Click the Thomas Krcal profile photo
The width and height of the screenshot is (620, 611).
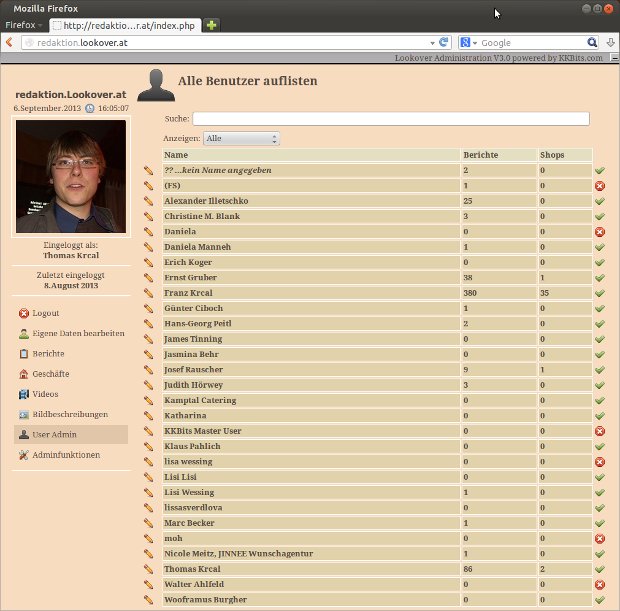pos(71,176)
